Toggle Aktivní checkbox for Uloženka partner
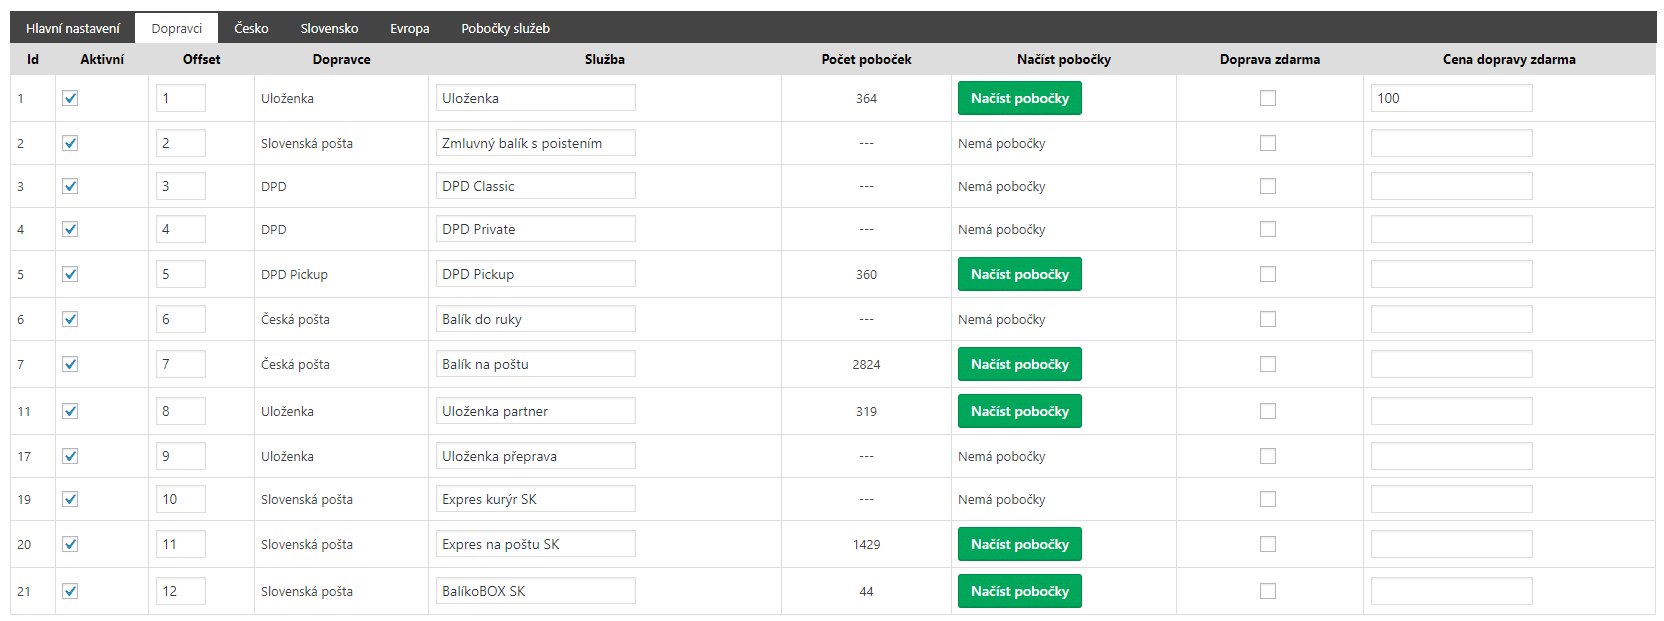Screen dimensions: 1664x621 70,411
